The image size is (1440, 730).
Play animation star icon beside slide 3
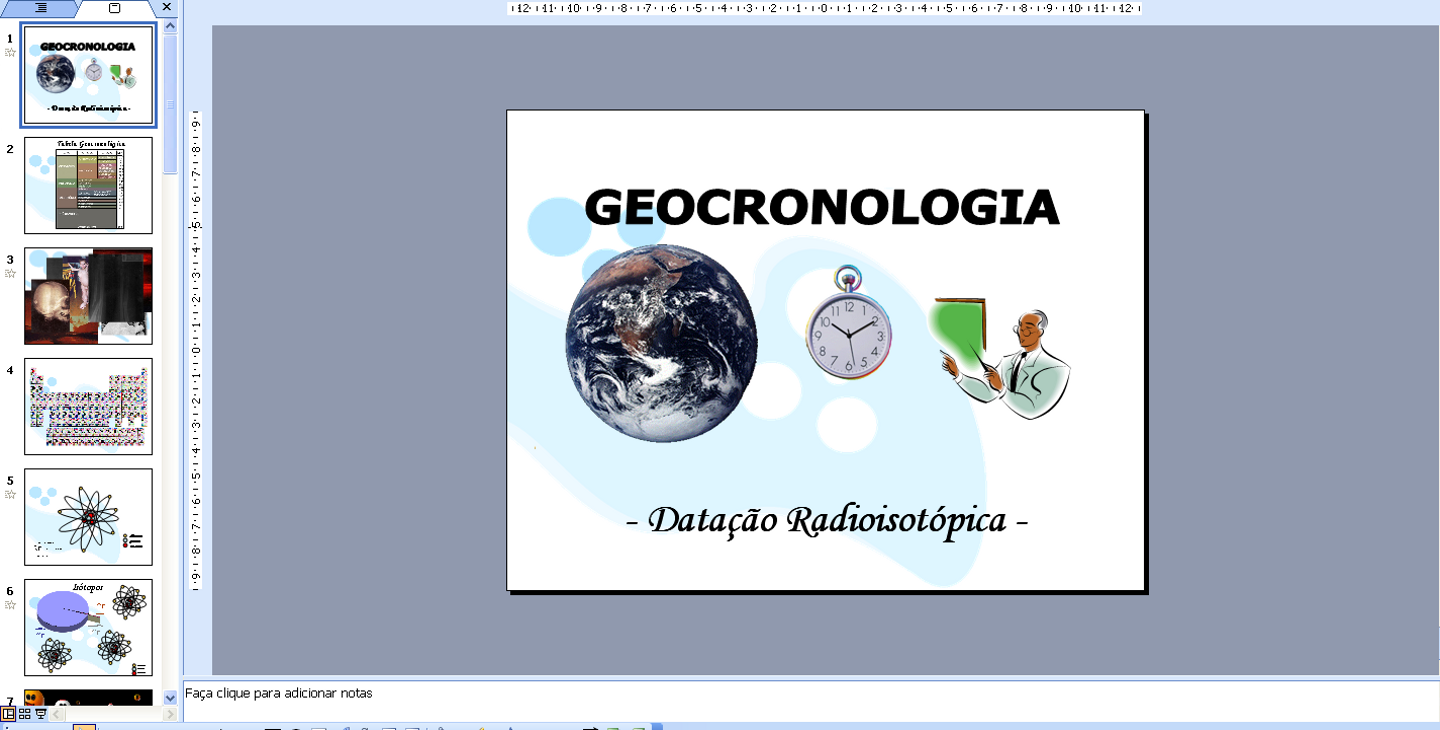[10, 273]
